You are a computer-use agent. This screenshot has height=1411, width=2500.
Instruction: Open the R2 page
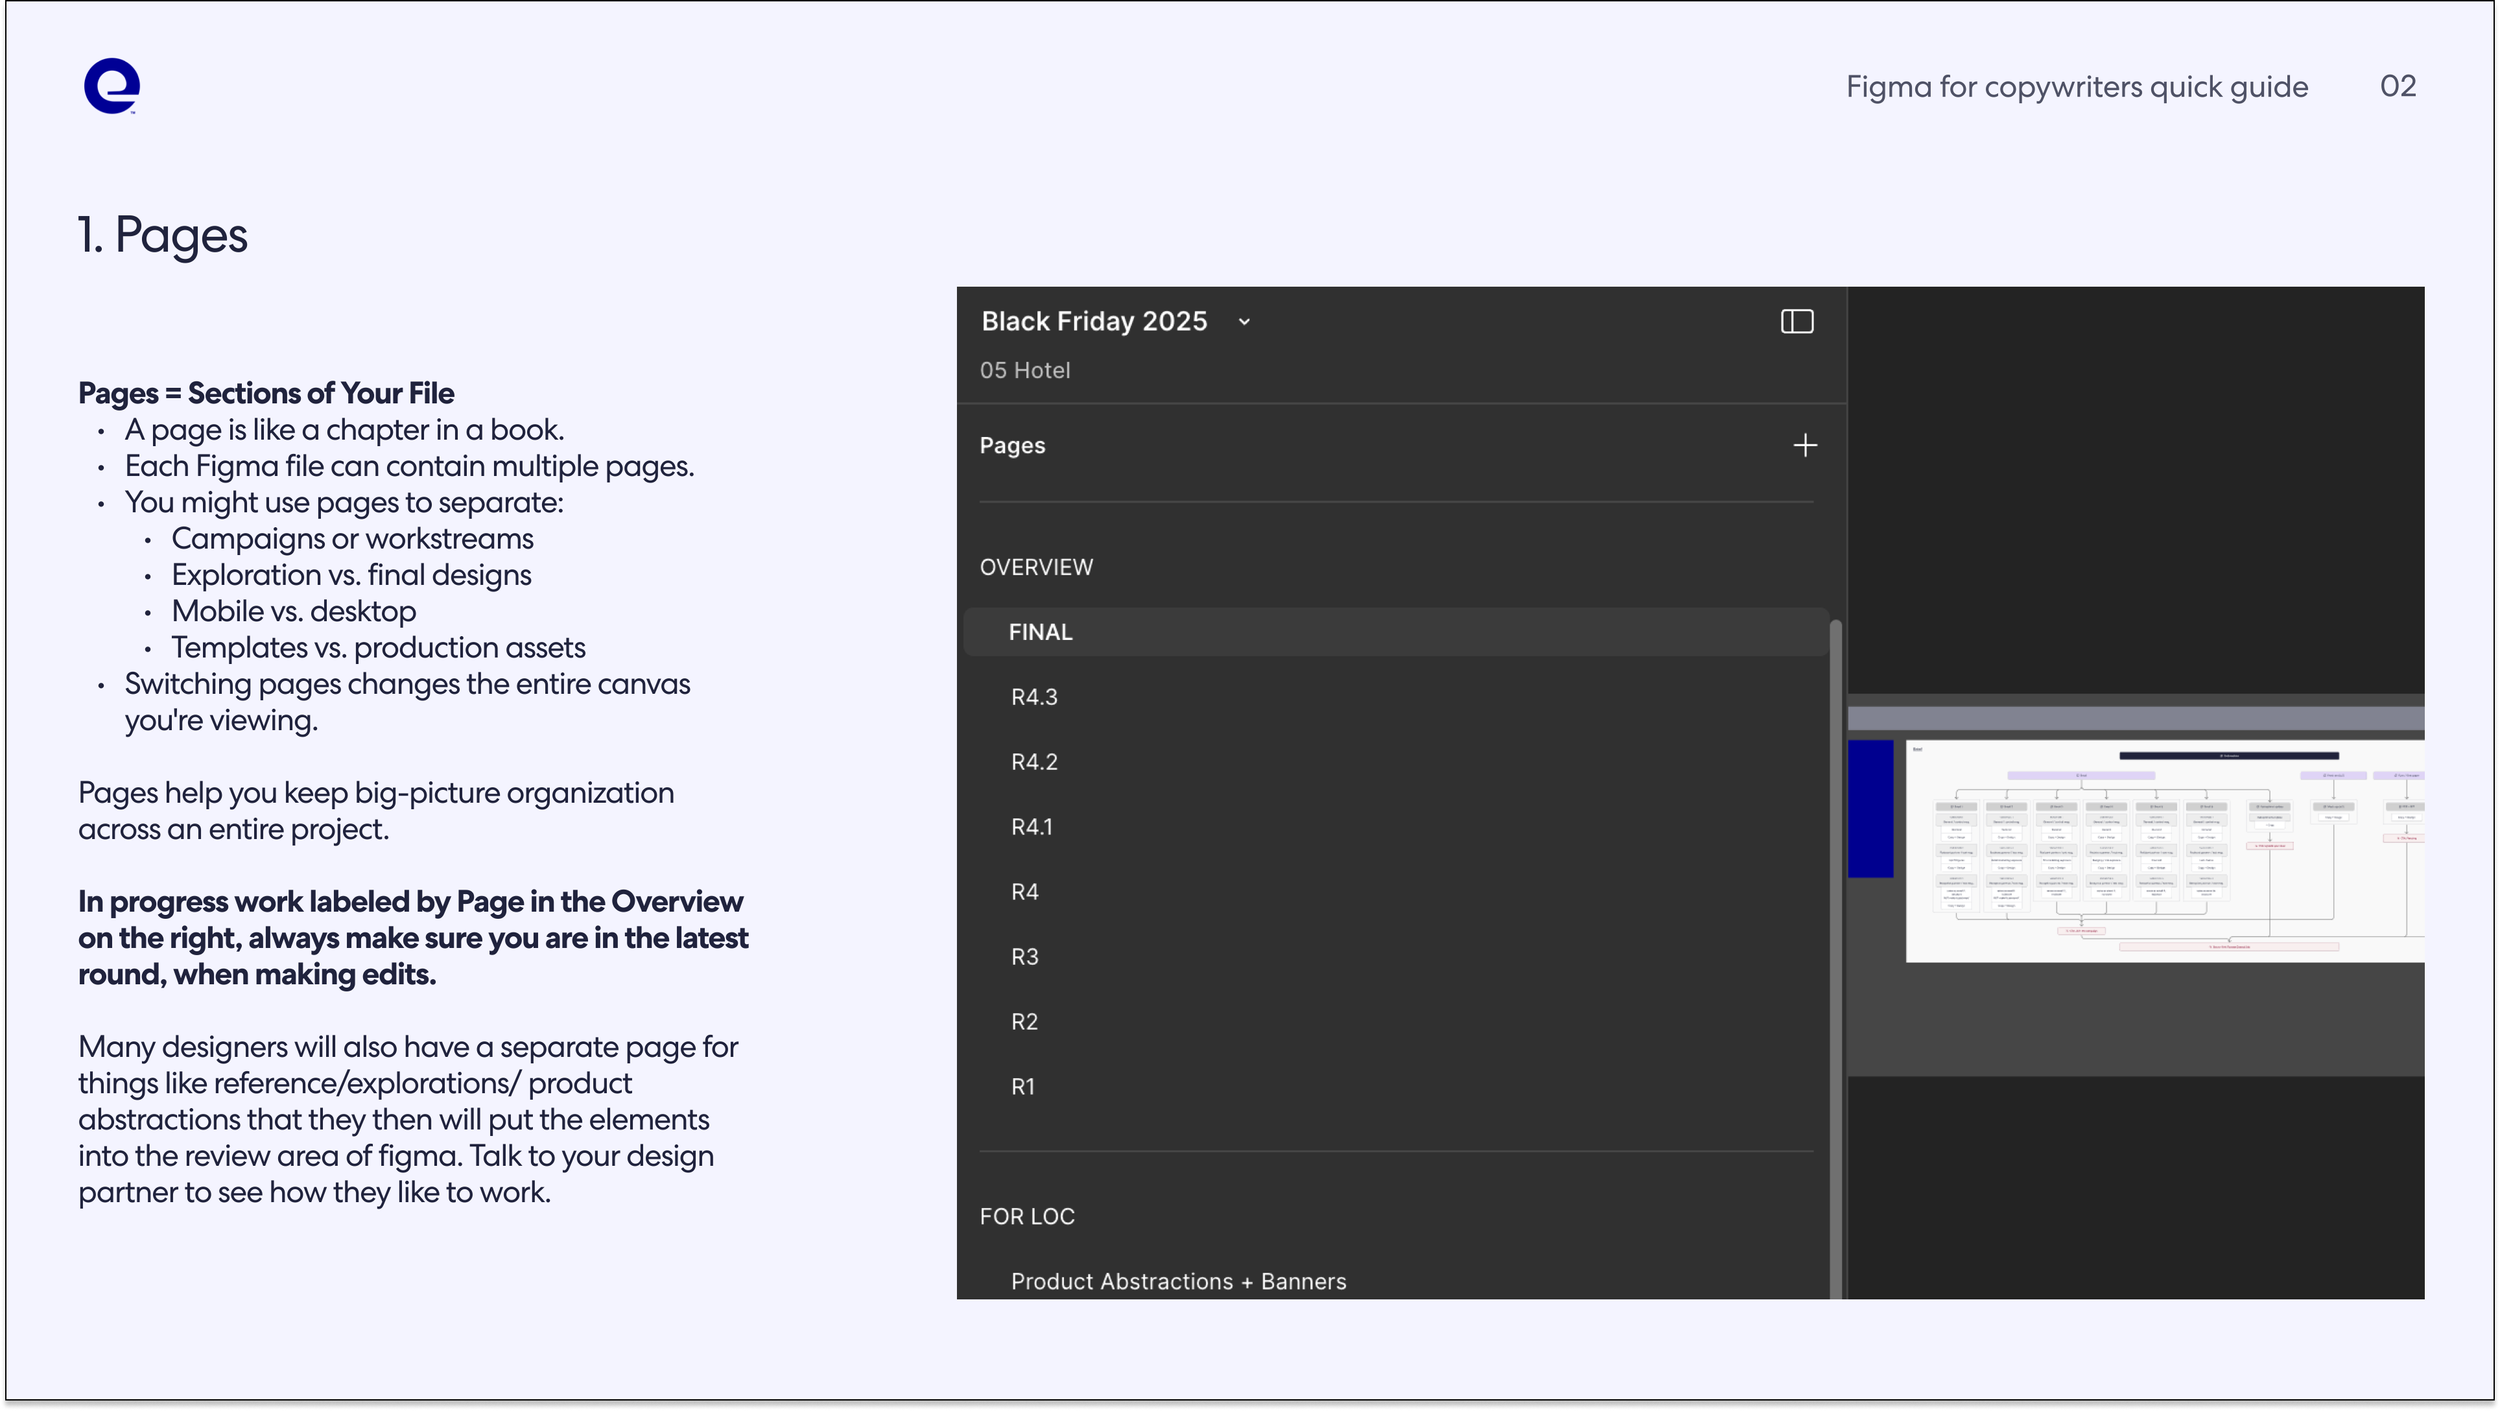(1024, 1021)
